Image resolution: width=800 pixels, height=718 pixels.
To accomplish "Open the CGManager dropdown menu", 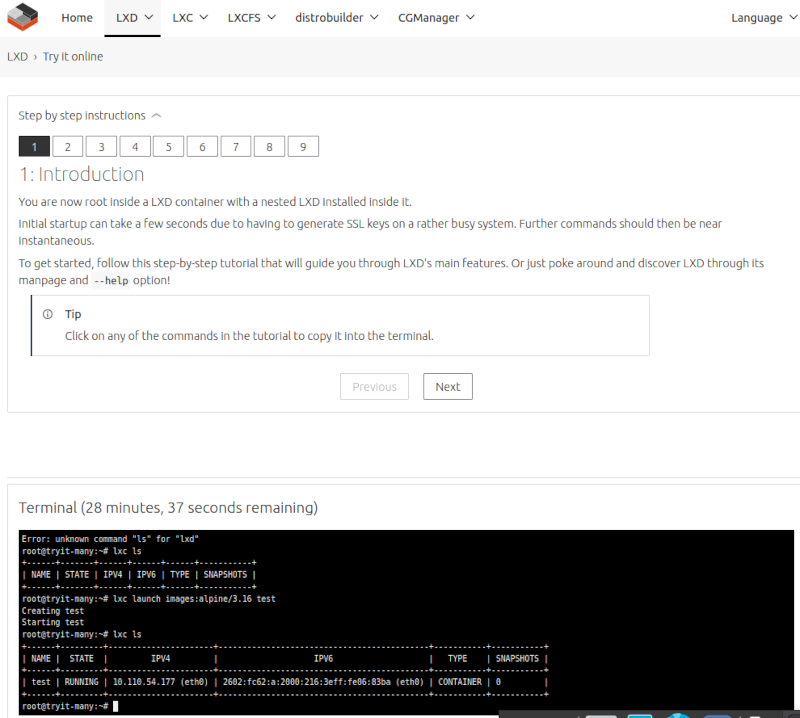I will point(436,18).
